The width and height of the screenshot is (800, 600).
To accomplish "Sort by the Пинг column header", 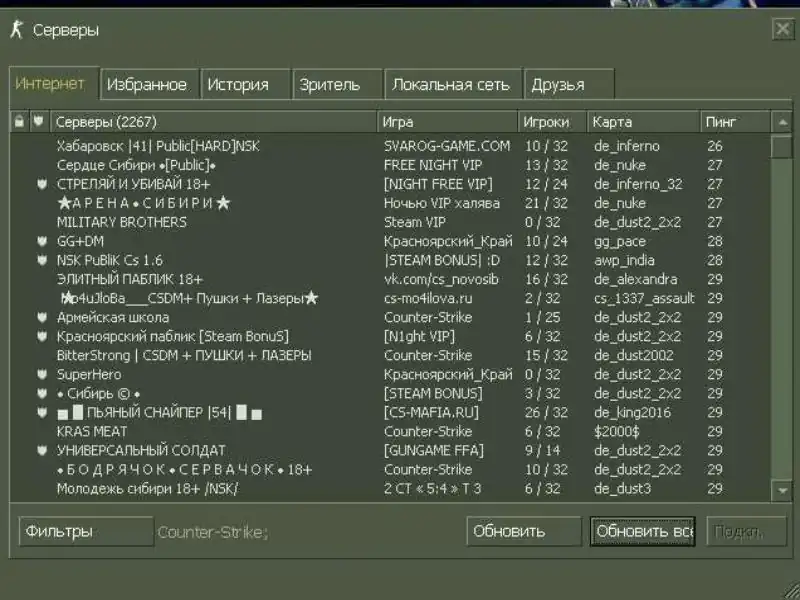I will (735, 122).
